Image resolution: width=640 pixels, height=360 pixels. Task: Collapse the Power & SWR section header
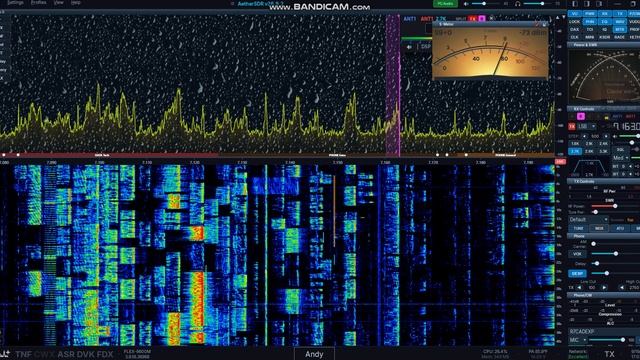603,45
